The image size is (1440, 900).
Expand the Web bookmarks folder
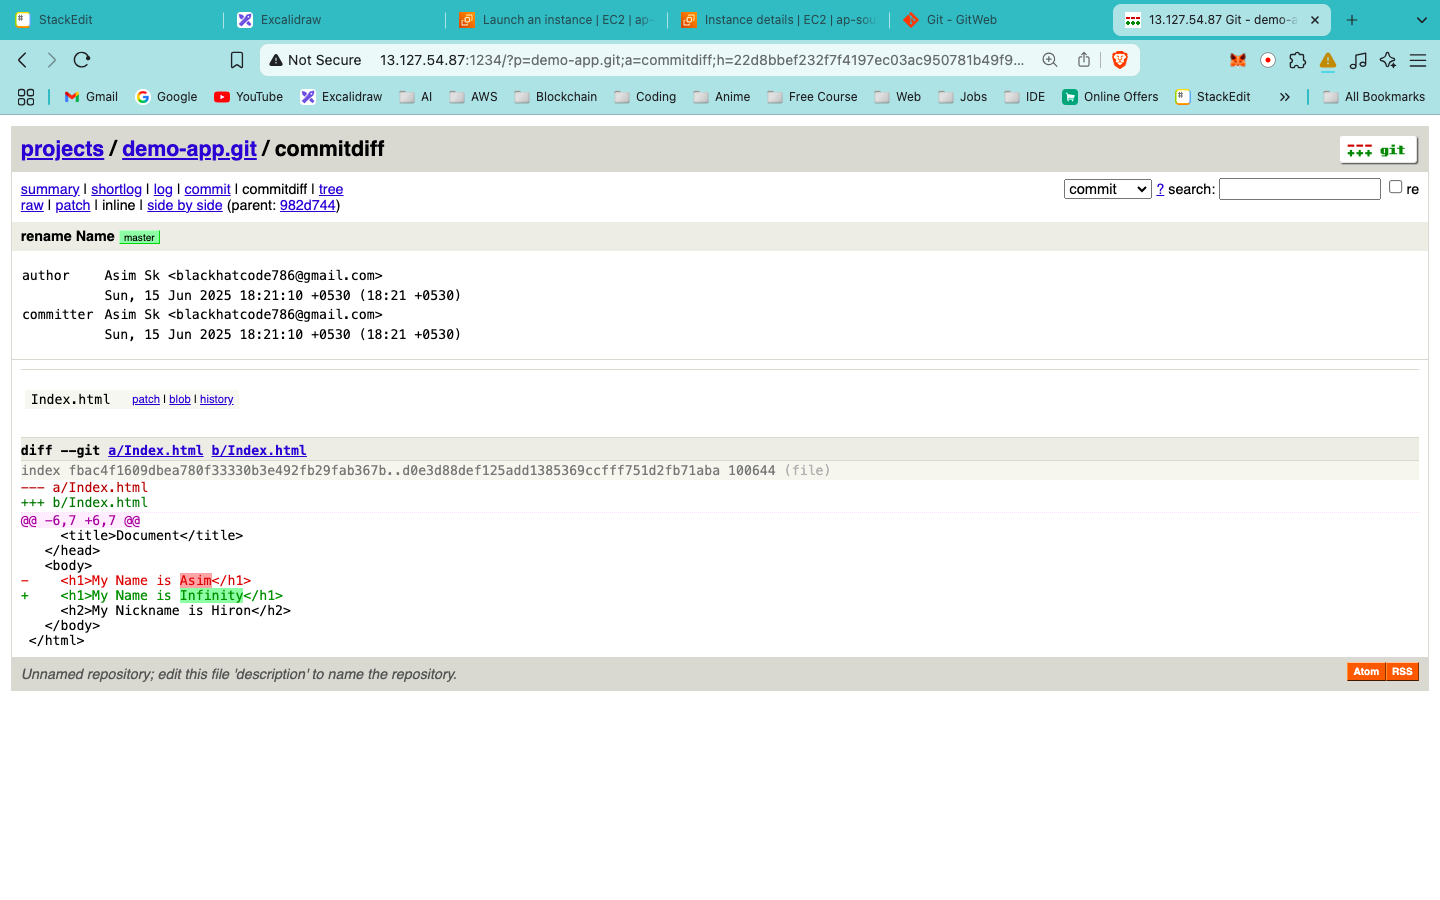click(x=898, y=97)
